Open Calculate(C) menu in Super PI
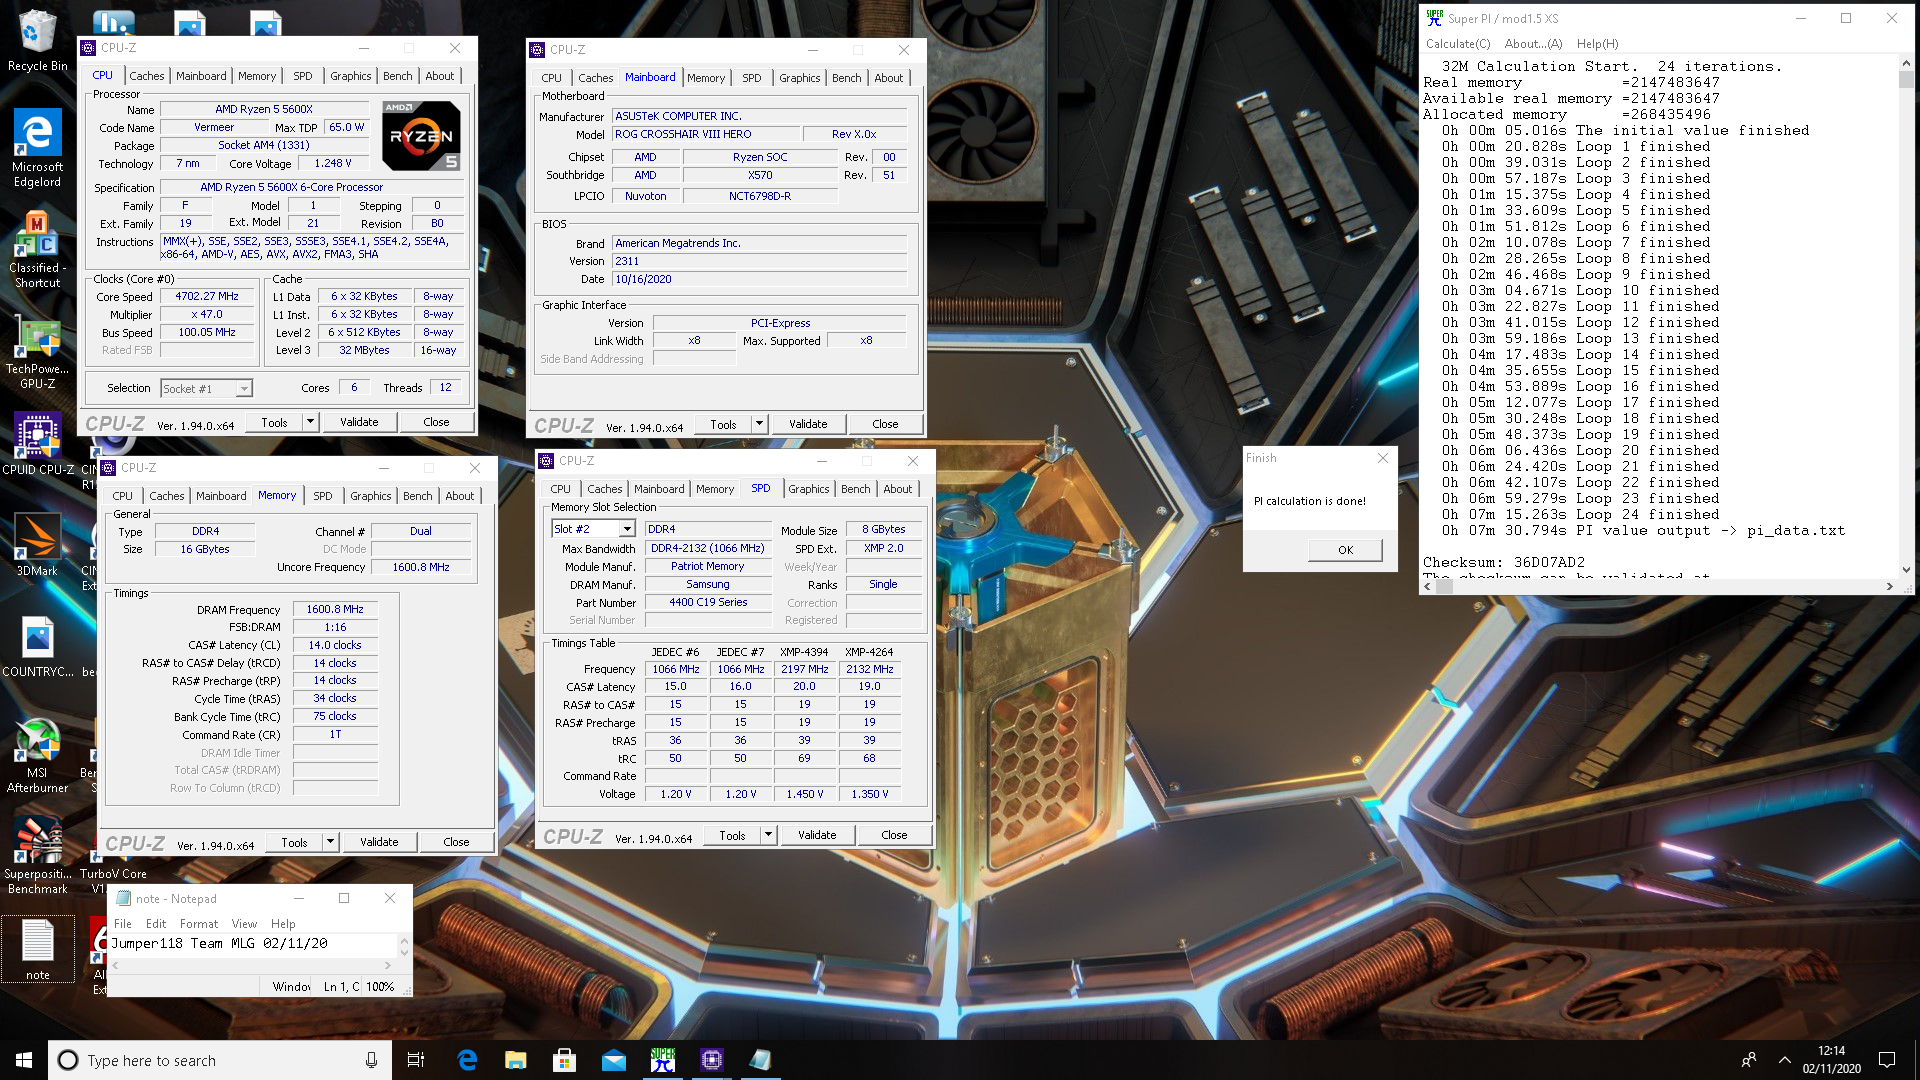1920x1080 pixels. click(1457, 44)
